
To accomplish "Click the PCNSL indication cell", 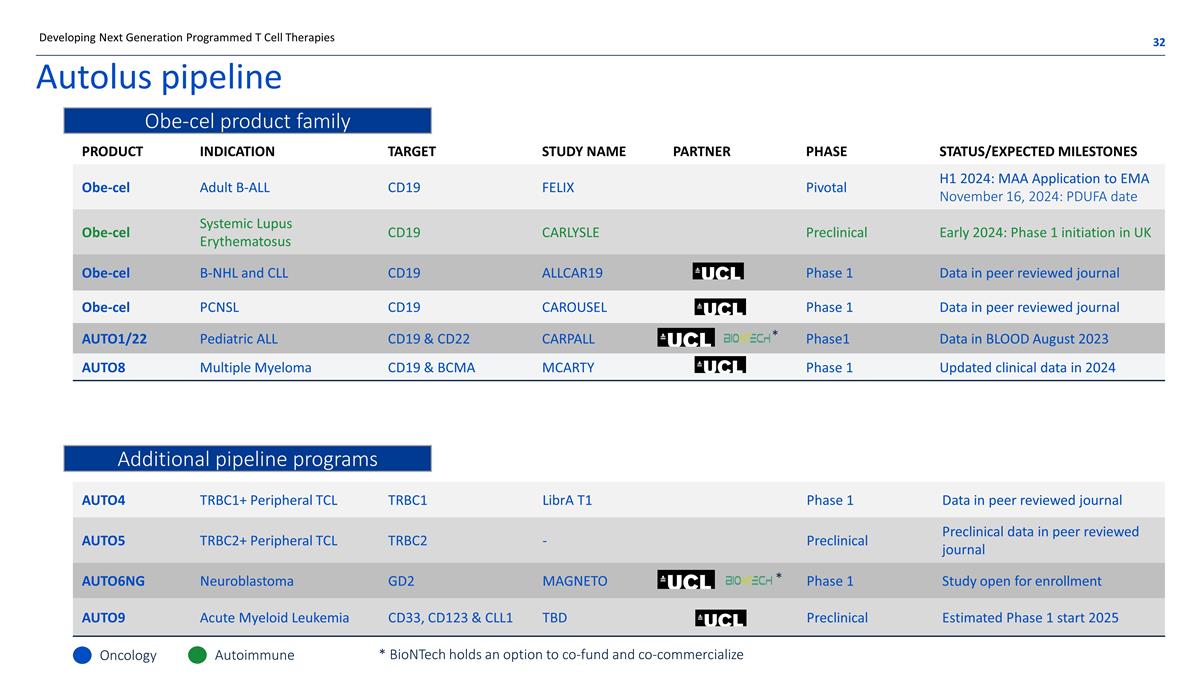I will [219, 307].
